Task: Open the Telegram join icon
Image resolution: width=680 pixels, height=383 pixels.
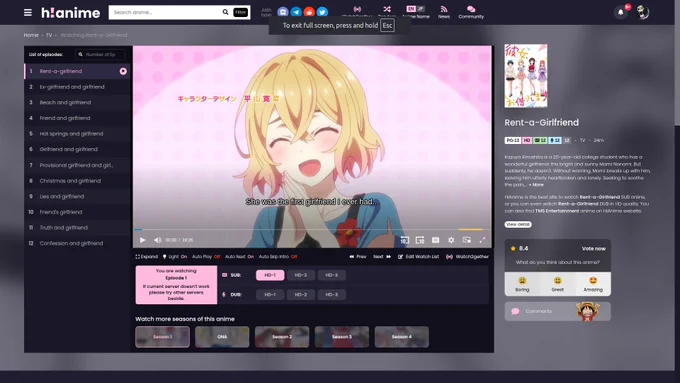Action: [296, 12]
